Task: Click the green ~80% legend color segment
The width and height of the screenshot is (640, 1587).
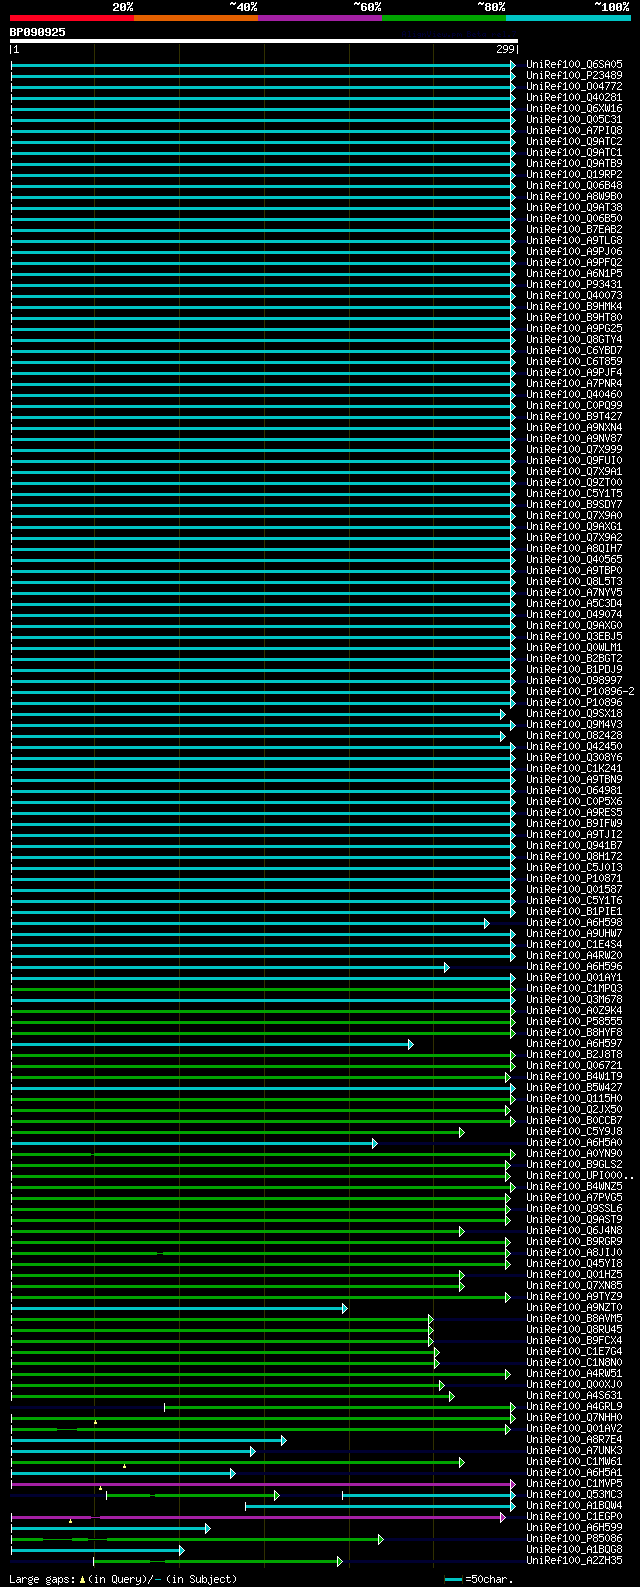Action: [x=444, y=18]
